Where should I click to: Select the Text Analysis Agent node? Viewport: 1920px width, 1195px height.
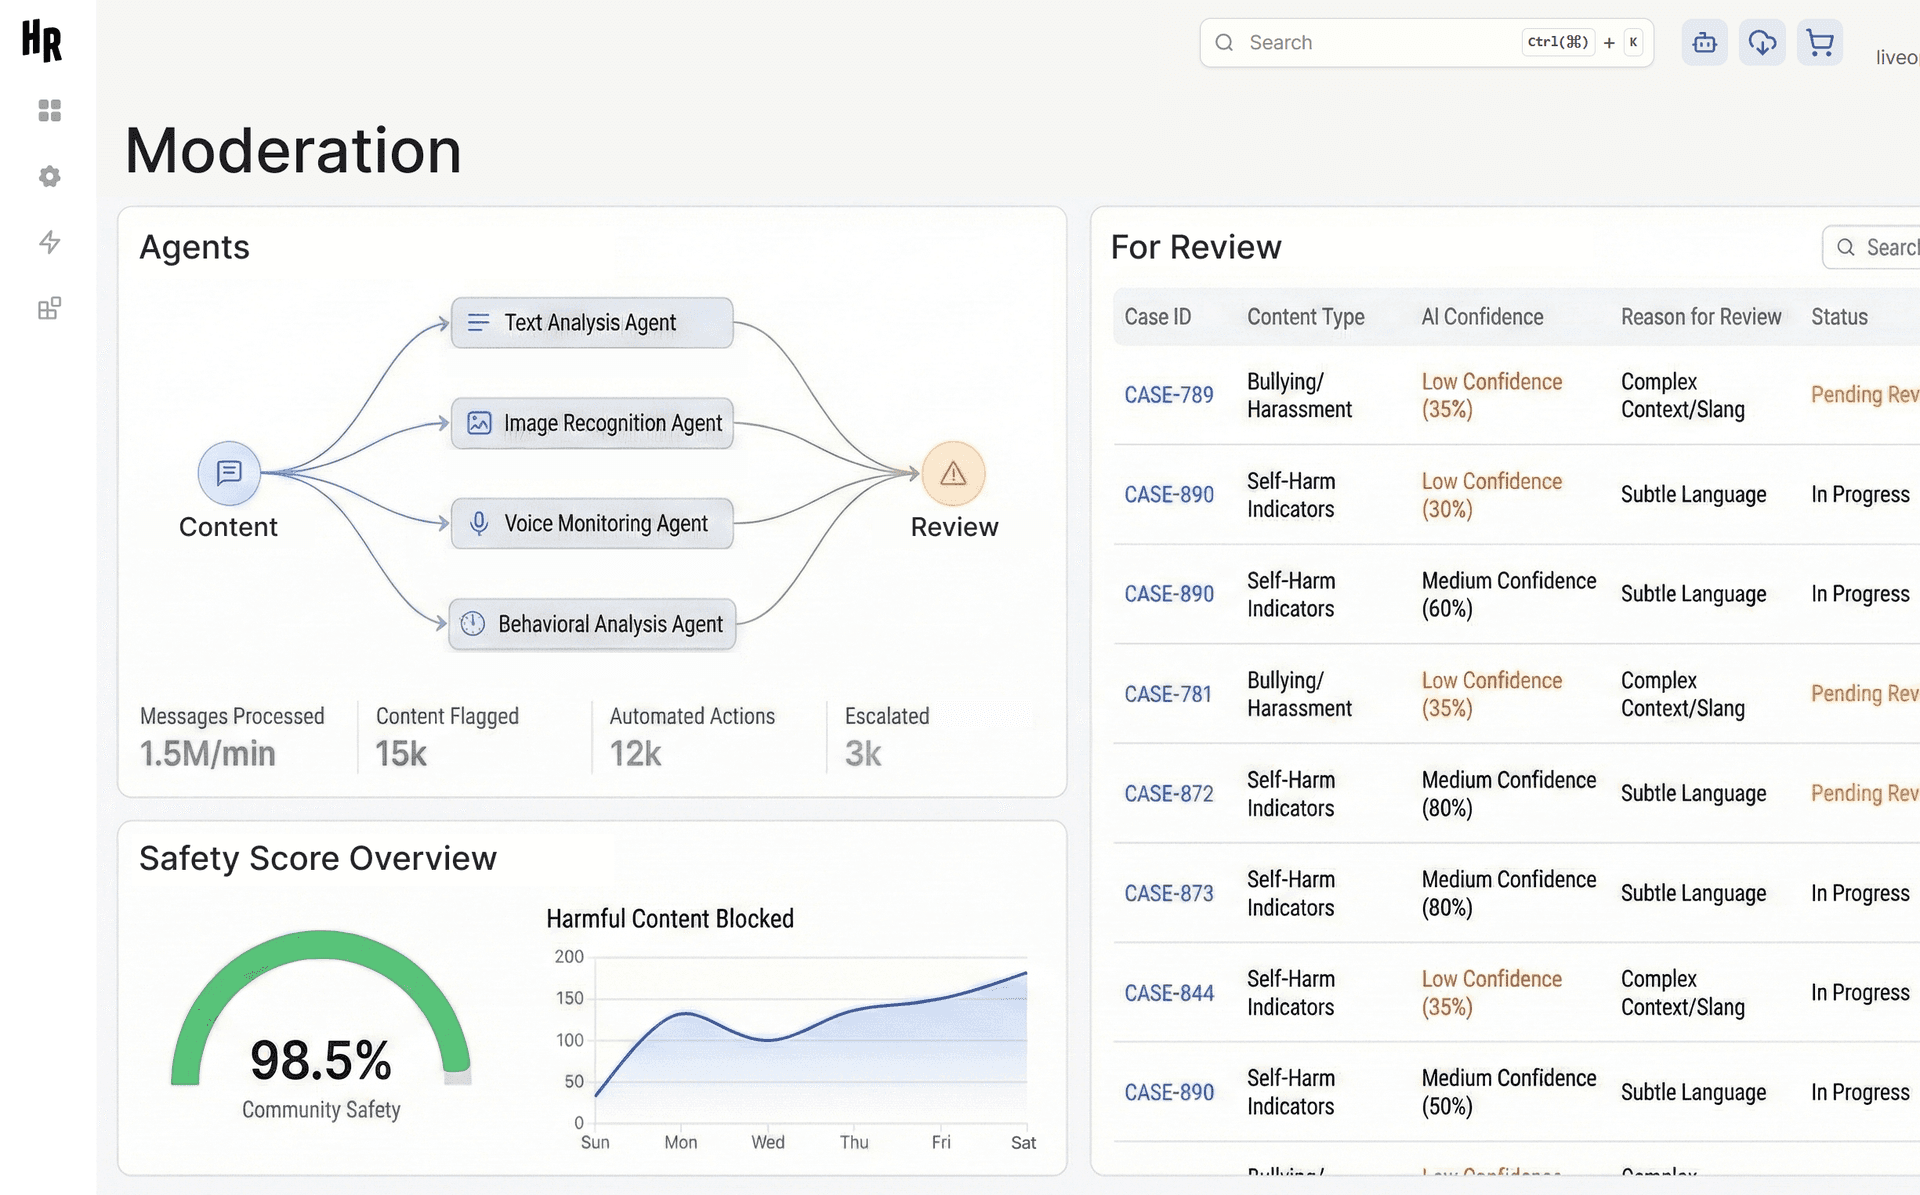click(x=591, y=322)
